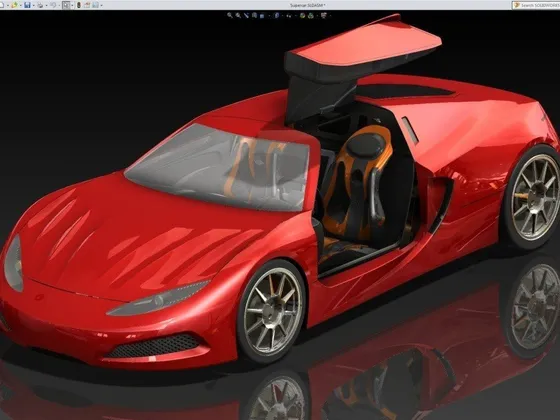Open the Options icon in top toolbar

click(95, 5)
